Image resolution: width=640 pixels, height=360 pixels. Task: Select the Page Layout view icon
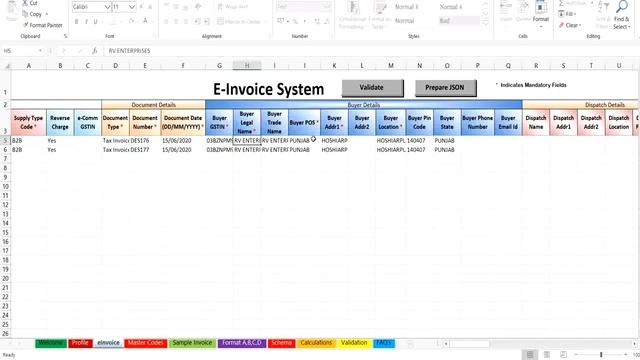coord(547,355)
